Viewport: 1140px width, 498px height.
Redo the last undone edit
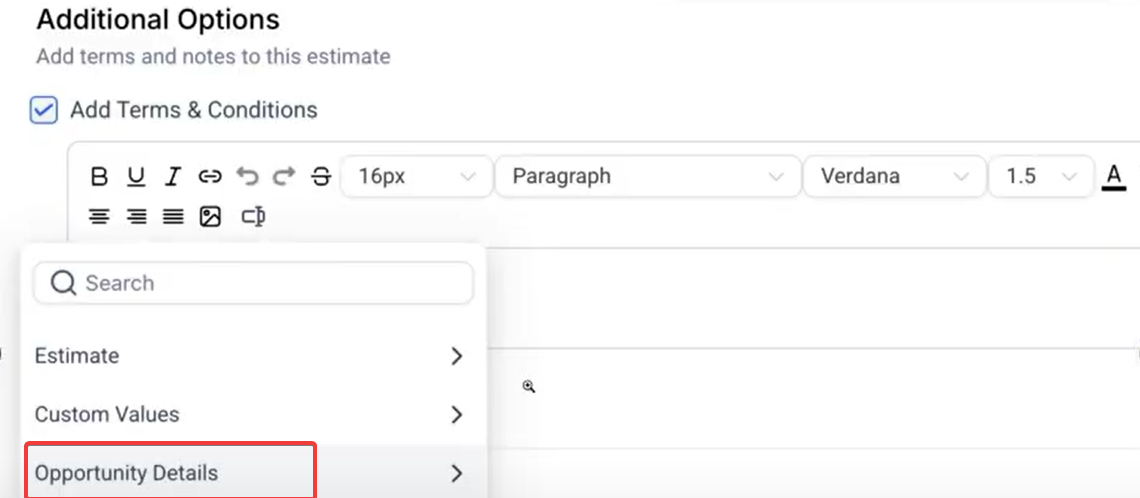[284, 177]
